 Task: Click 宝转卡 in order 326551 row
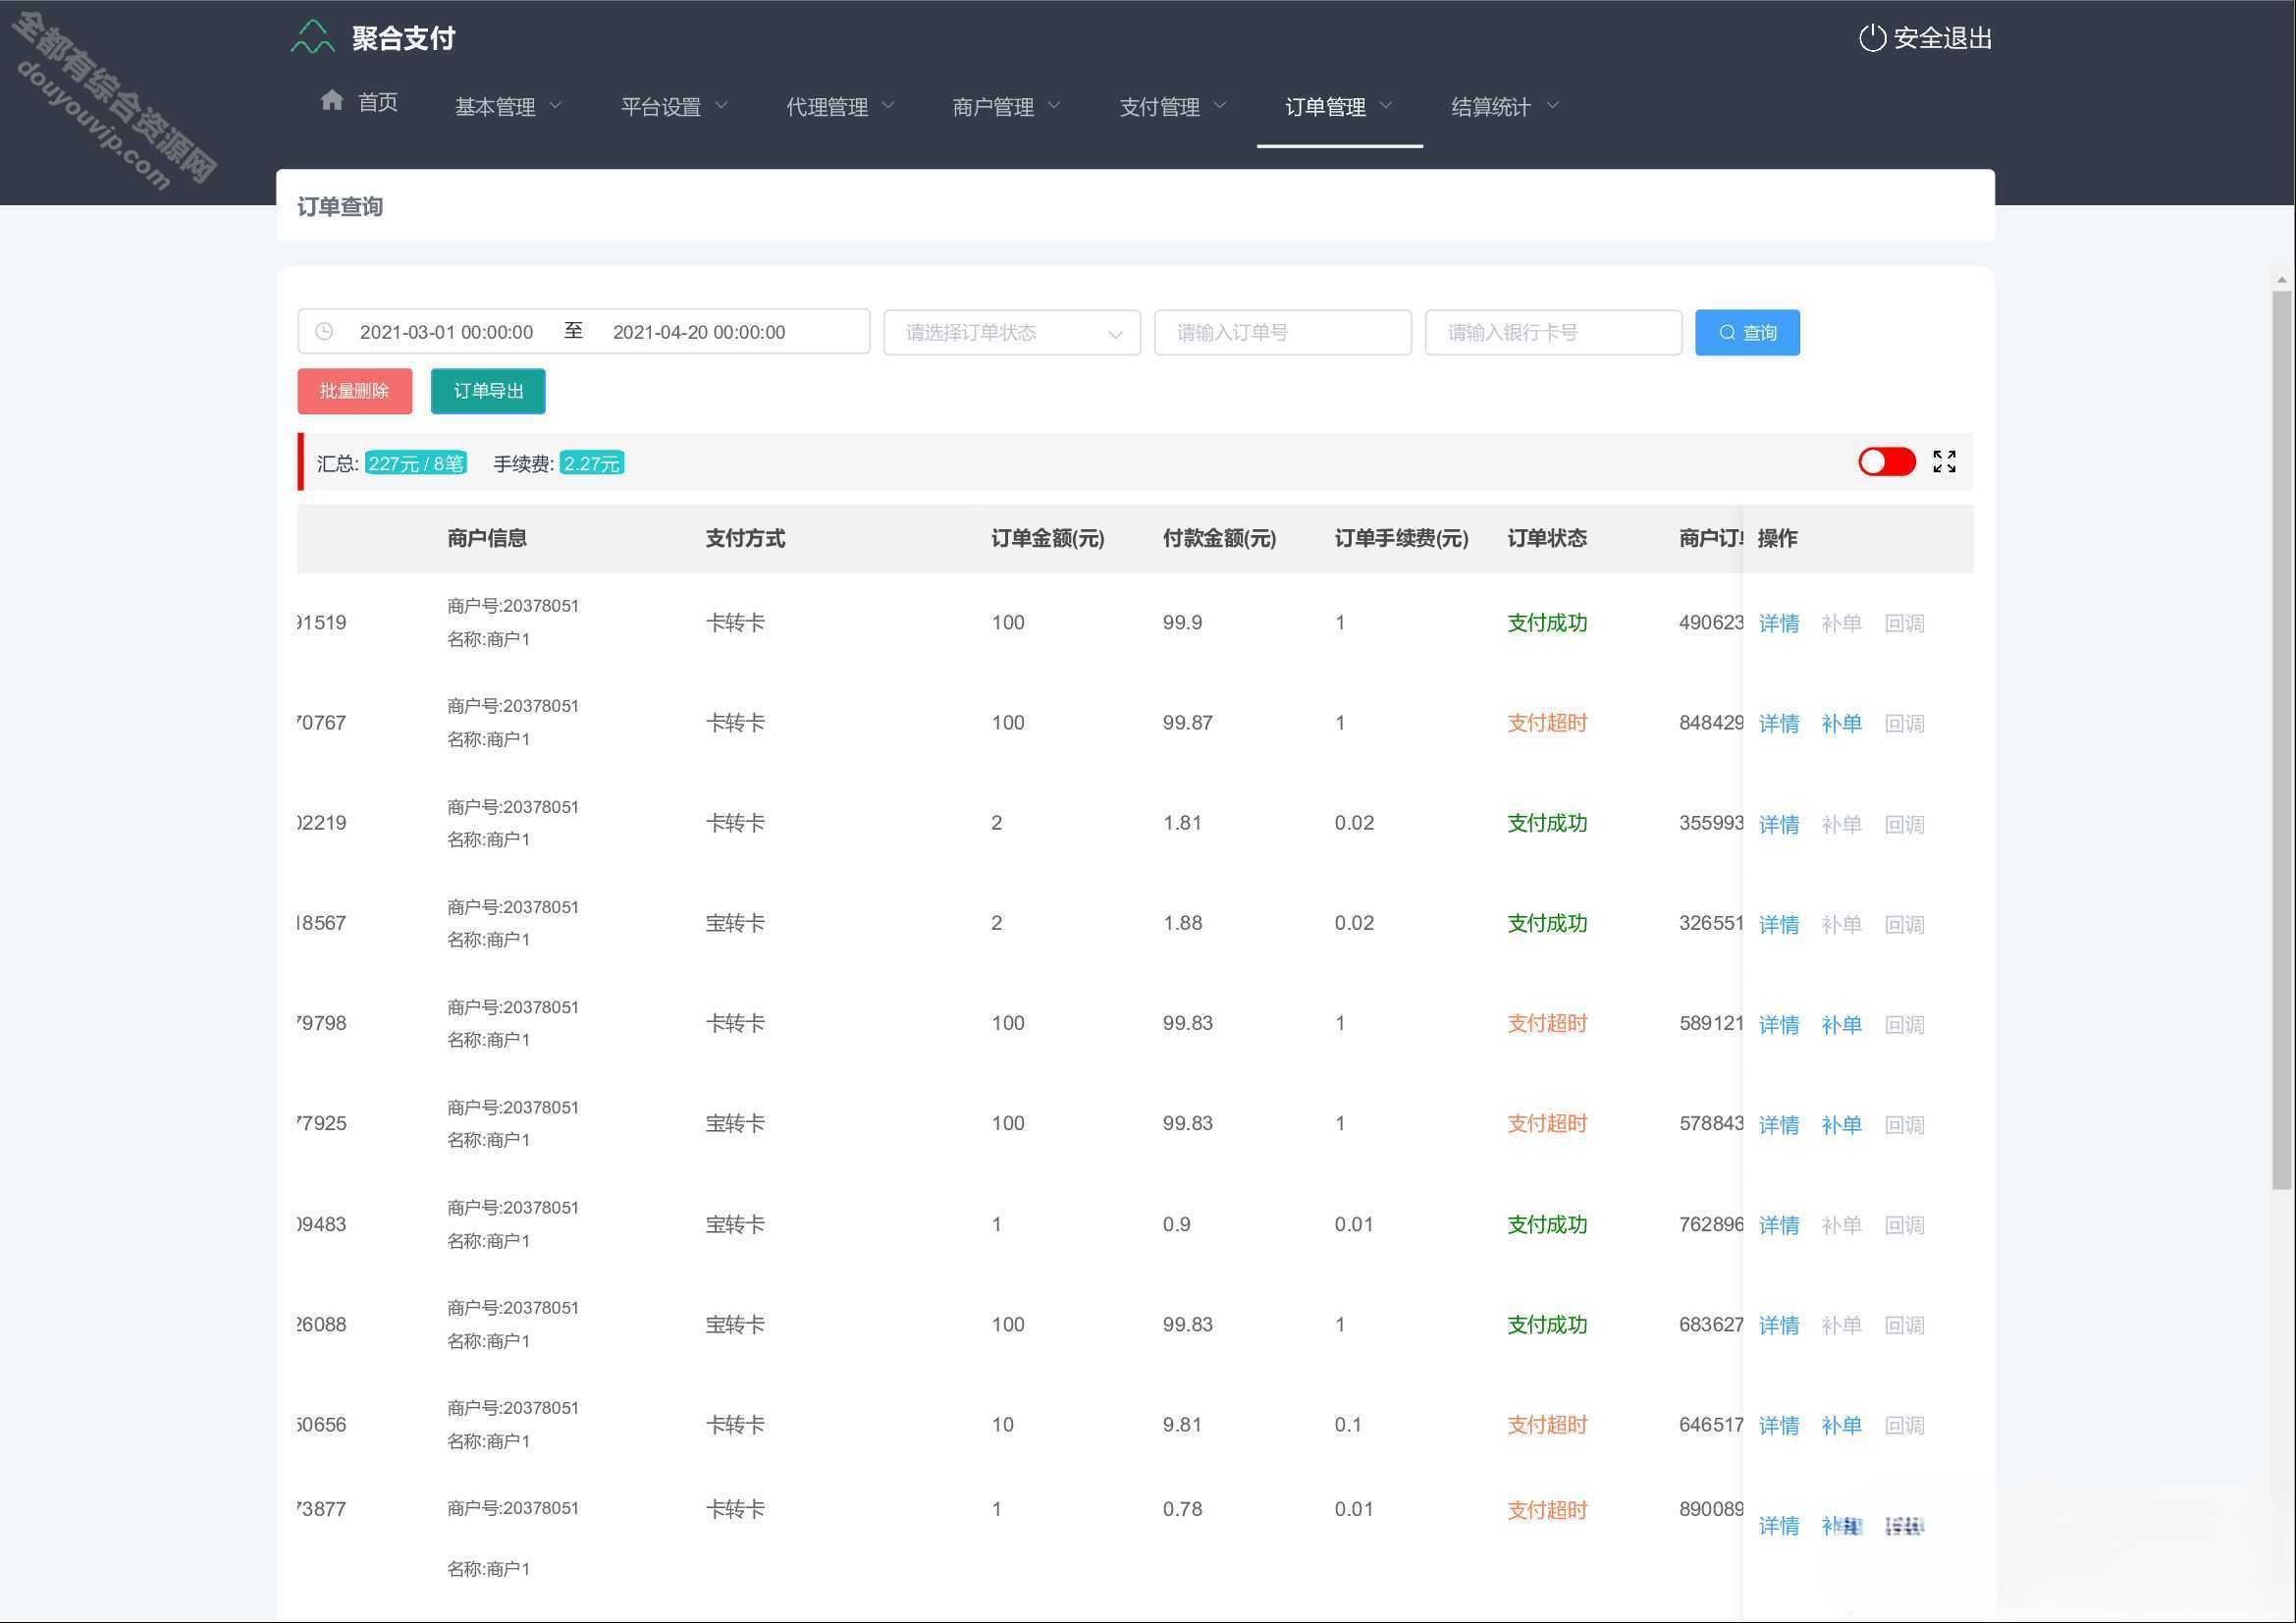coord(735,922)
